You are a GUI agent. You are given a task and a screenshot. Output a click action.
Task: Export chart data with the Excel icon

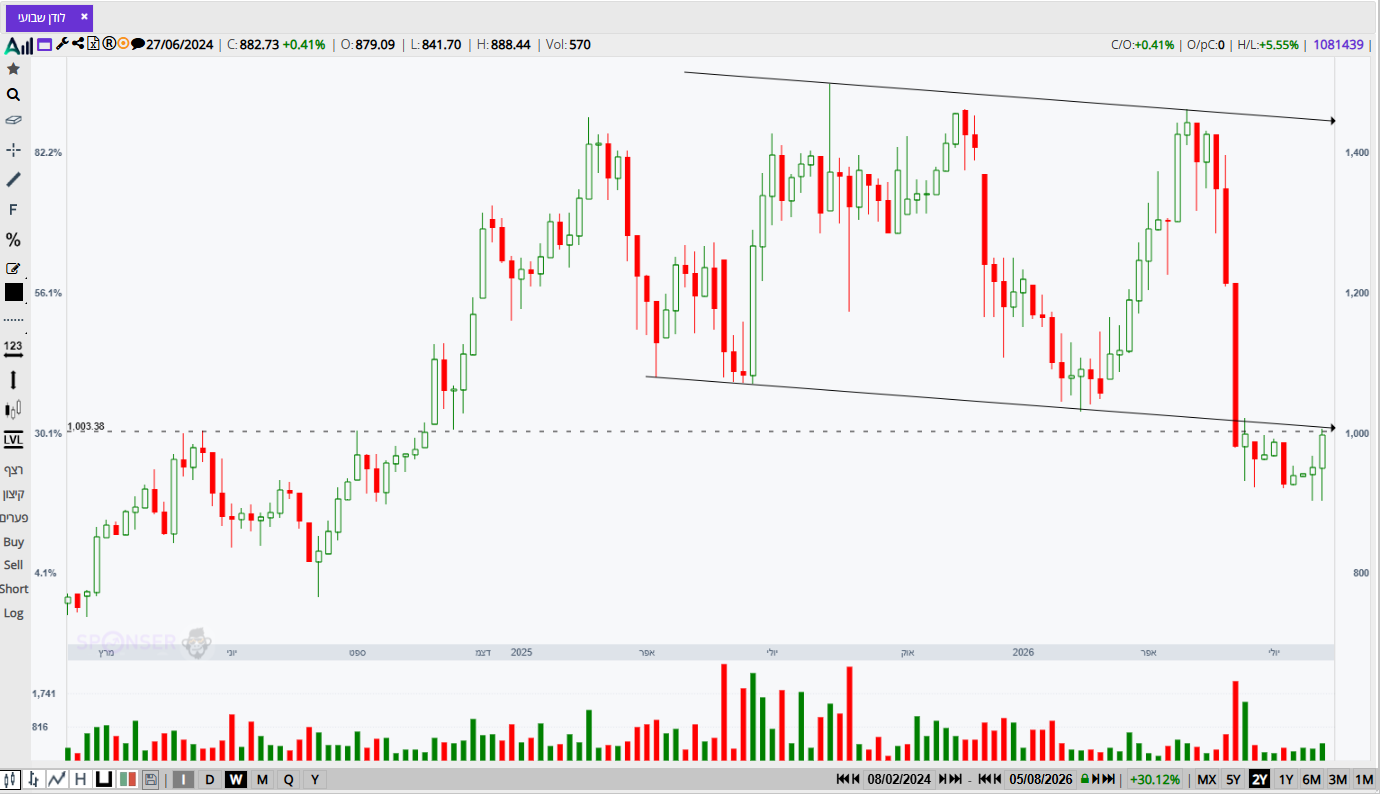point(93,44)
